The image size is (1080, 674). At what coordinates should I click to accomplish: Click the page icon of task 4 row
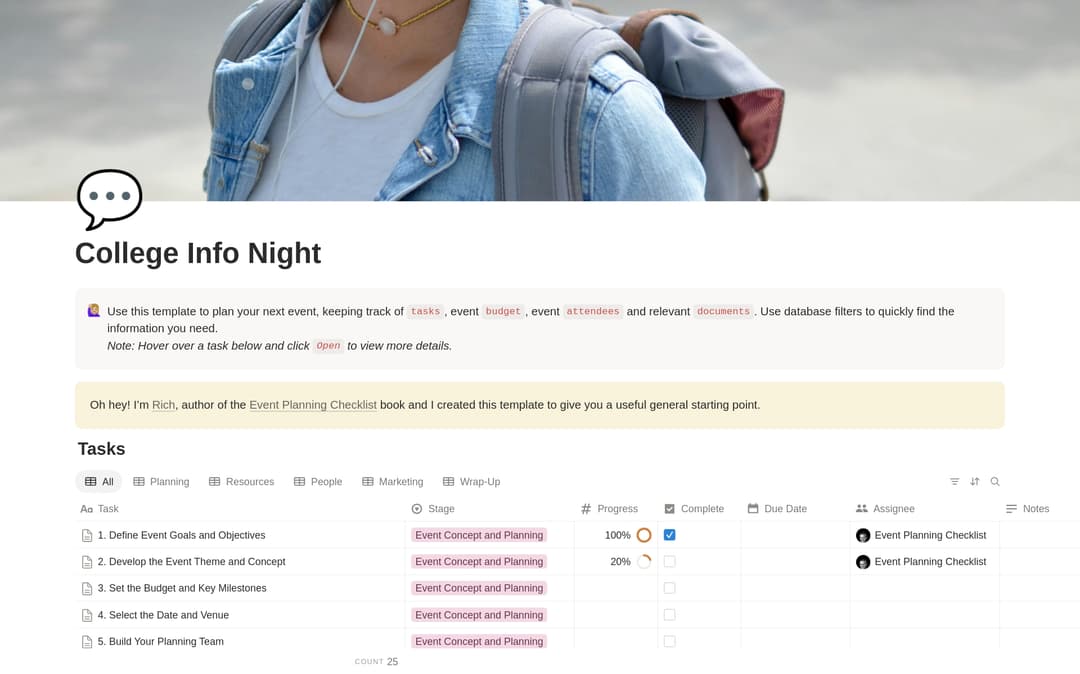click(x=87, y=615)
